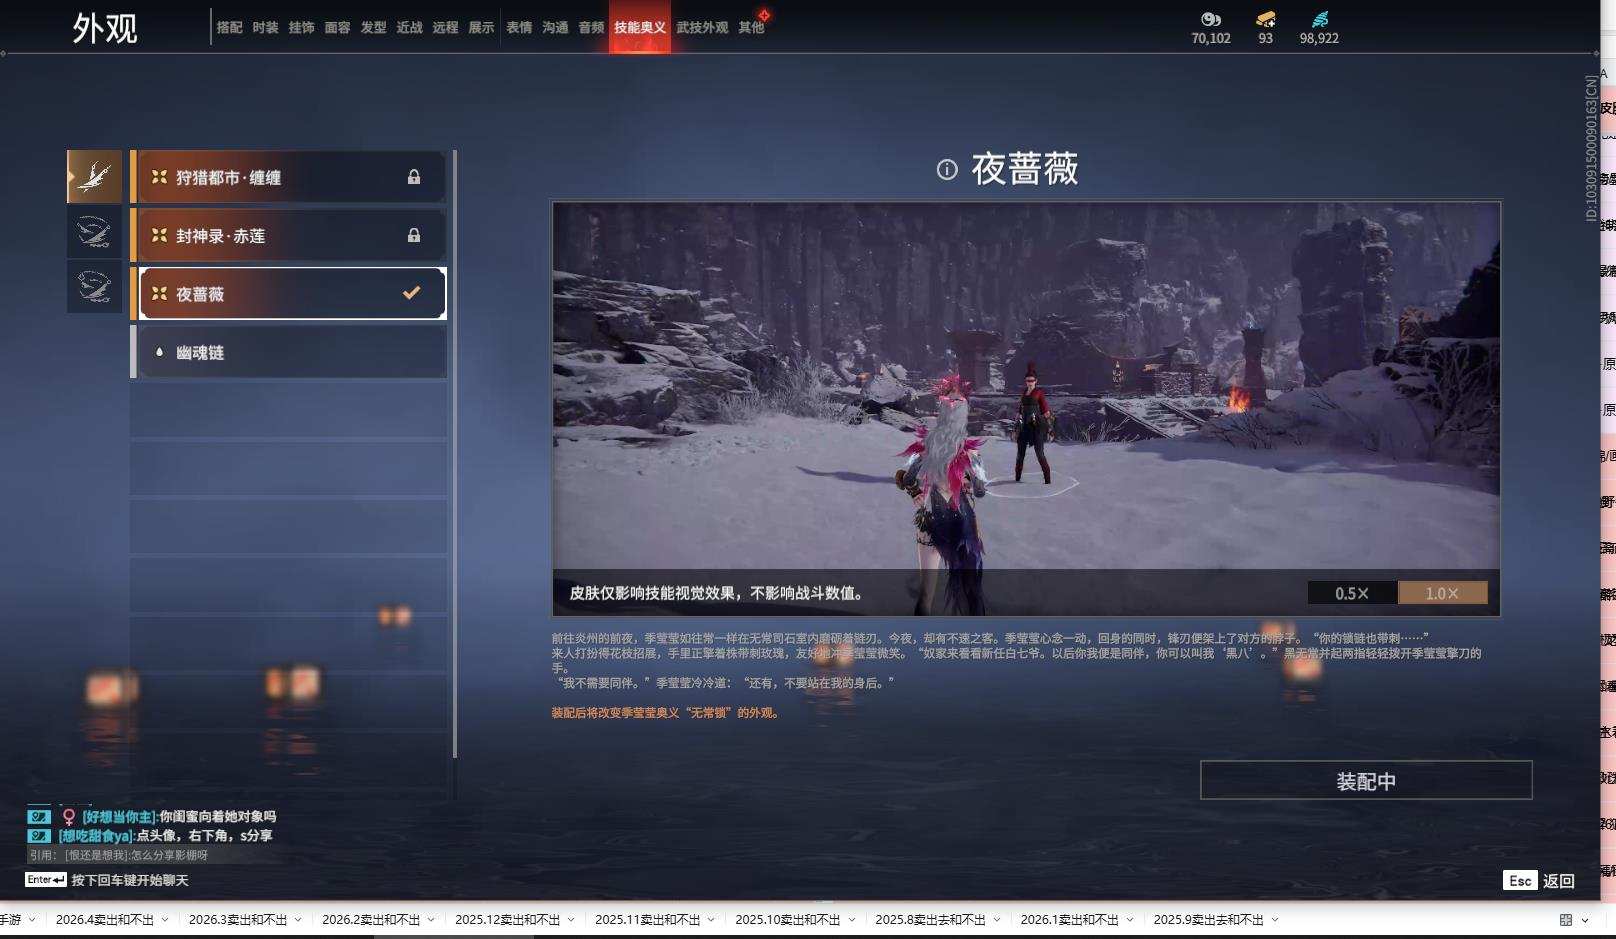Switch preview playback speed to 0.5×
The height and width of the screenshot is (939, 1616).
point(1352,592)
